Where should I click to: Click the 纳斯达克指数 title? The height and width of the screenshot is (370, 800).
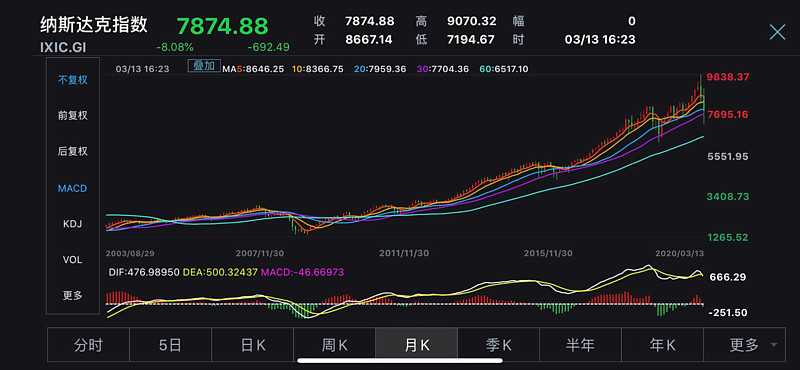pyautogui.click(x=94, y=24)
